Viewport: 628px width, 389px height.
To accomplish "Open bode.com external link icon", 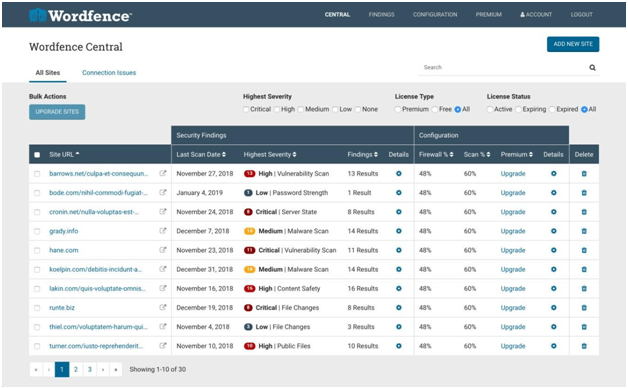I will (163, 193).
